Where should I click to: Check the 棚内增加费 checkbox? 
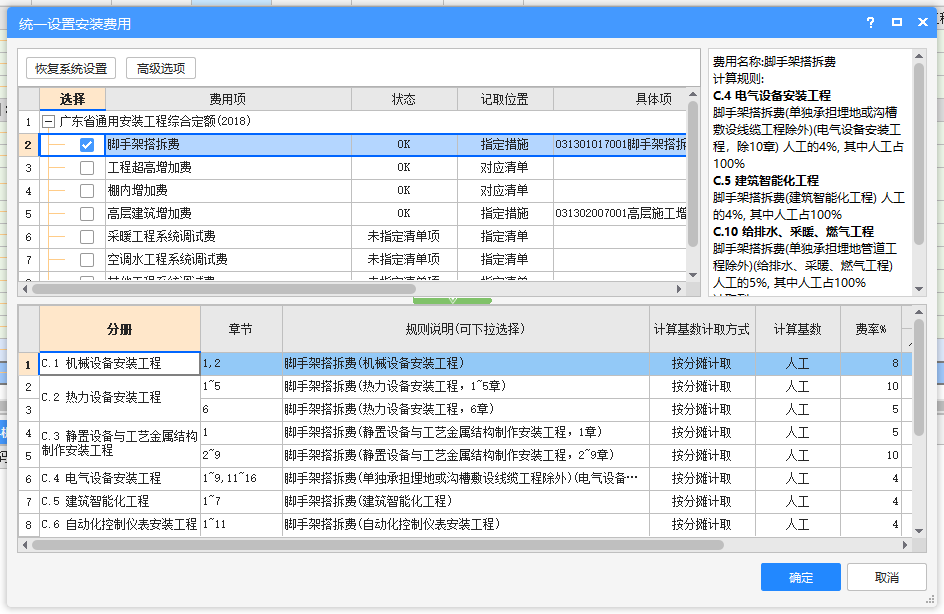click(87, 191)
